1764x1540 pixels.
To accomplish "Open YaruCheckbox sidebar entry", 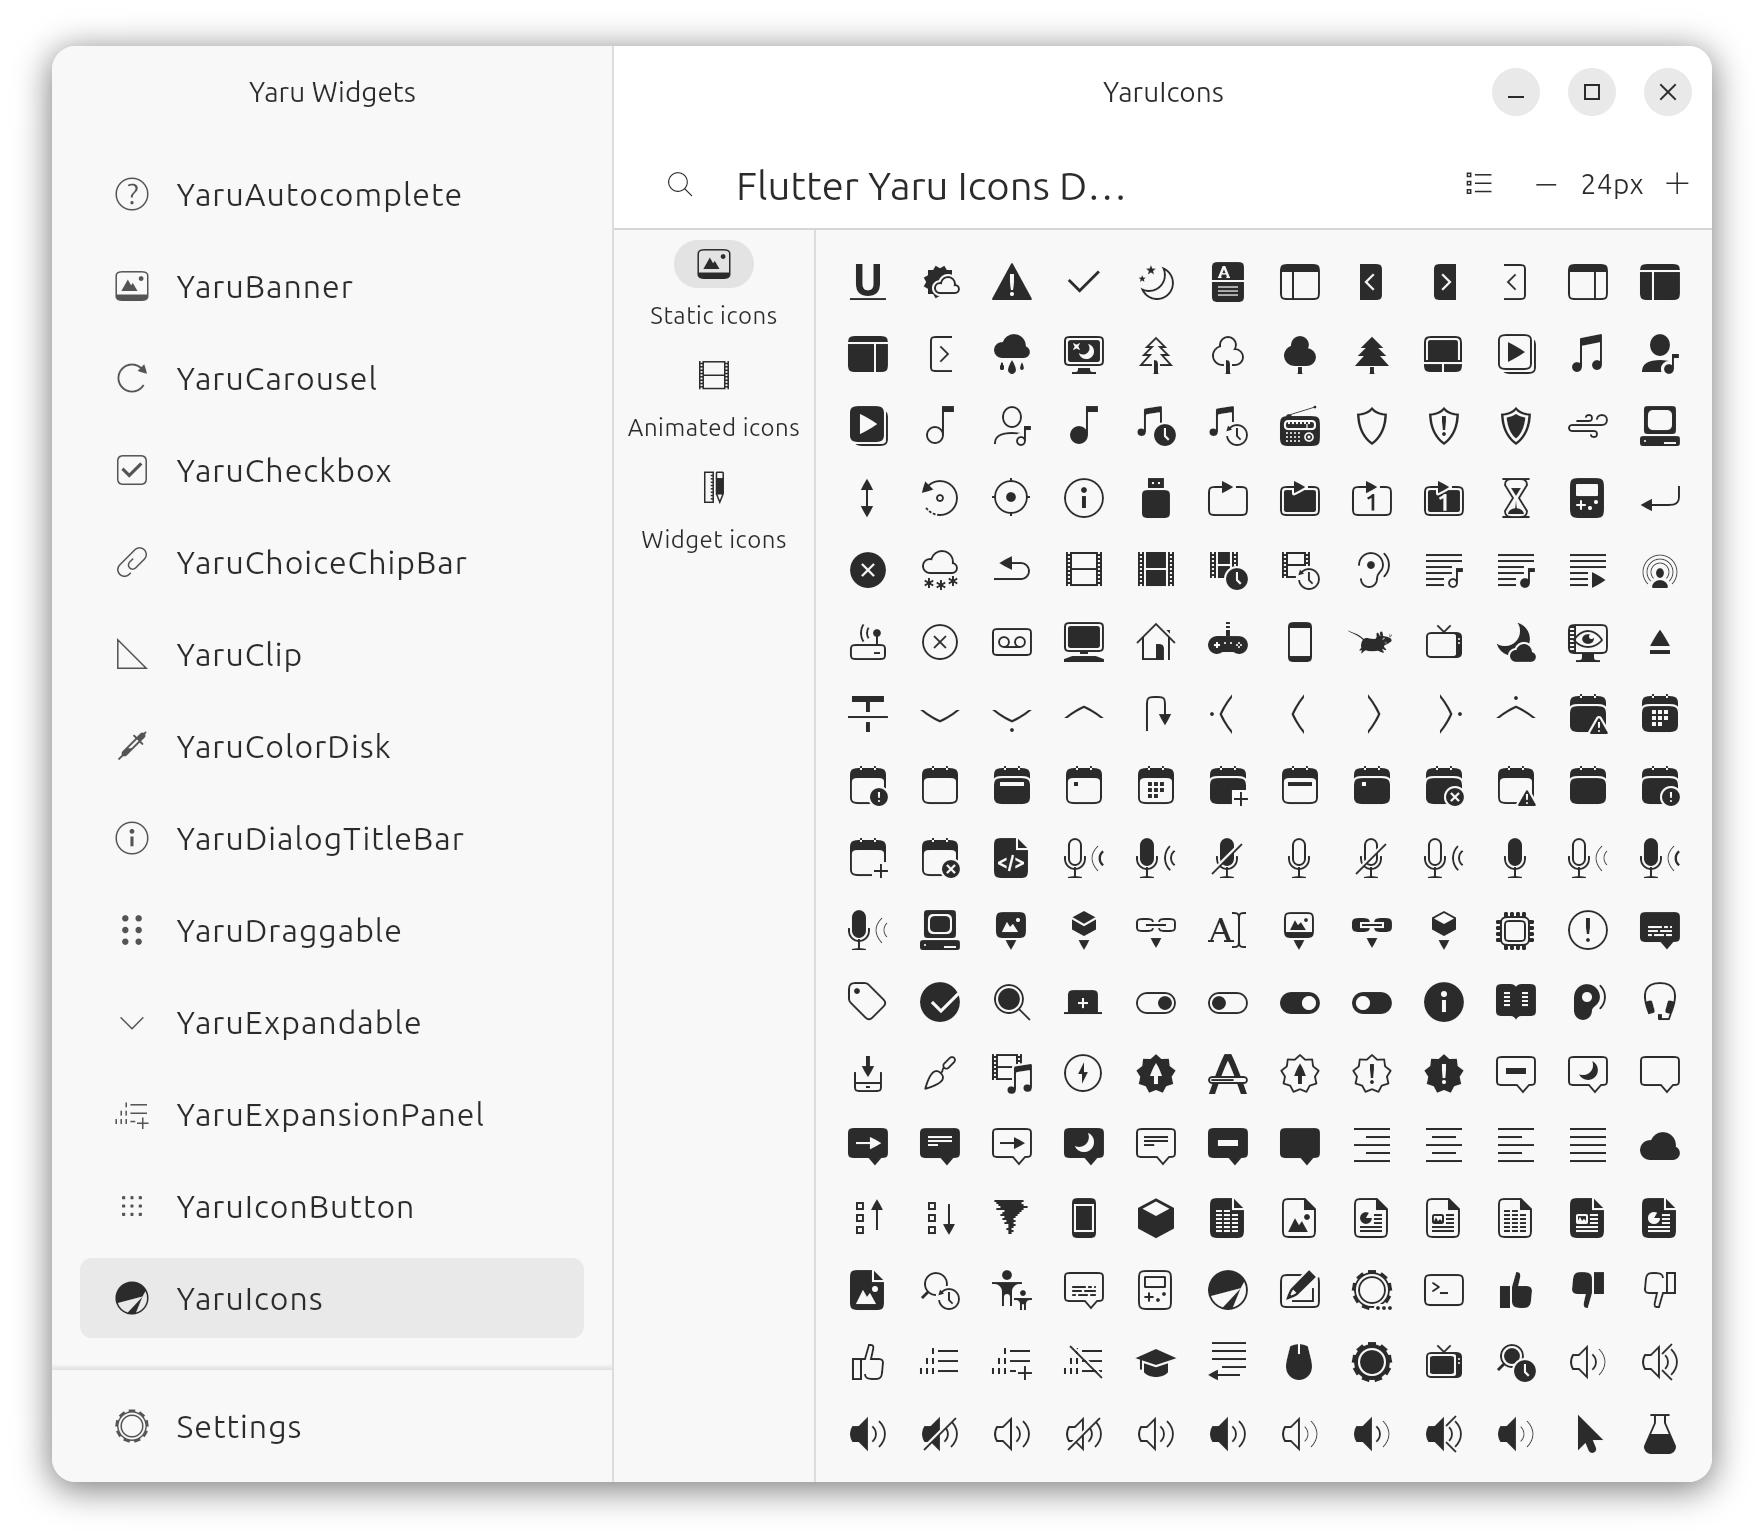I will point(332,470).
